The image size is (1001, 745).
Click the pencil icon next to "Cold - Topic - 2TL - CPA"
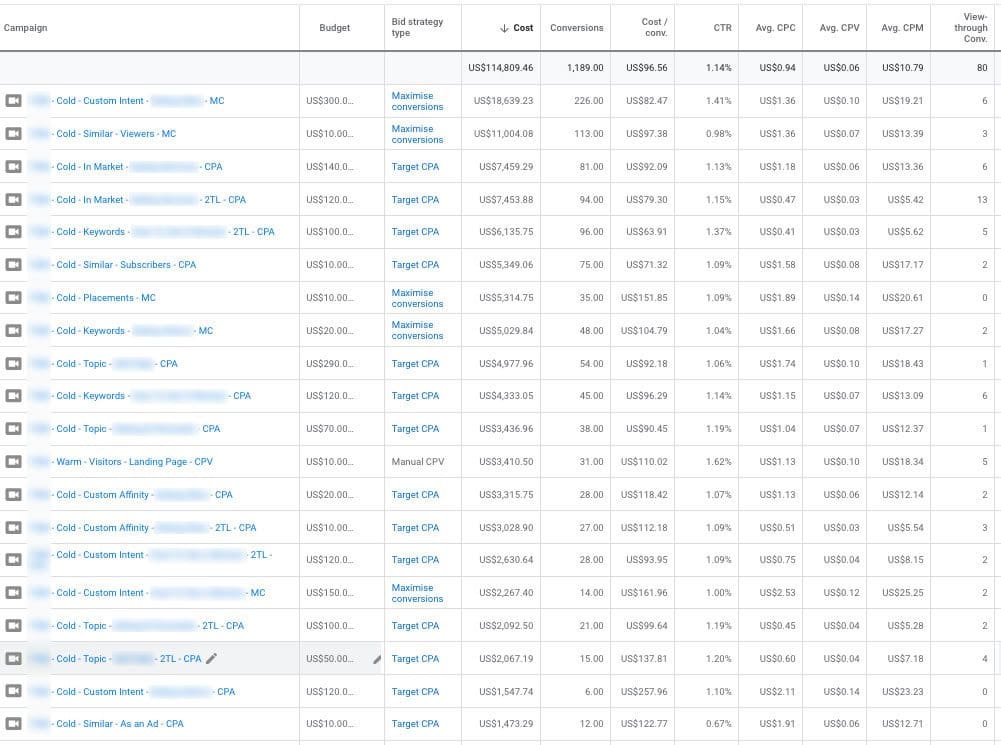[211, 658]
